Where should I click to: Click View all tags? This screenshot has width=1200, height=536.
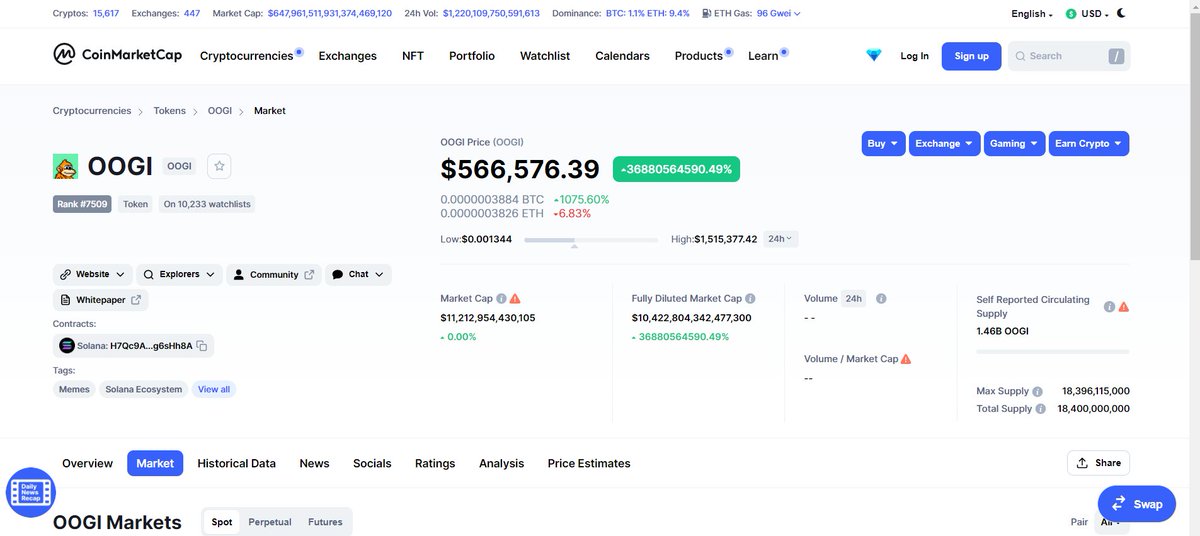coord(214,389)
